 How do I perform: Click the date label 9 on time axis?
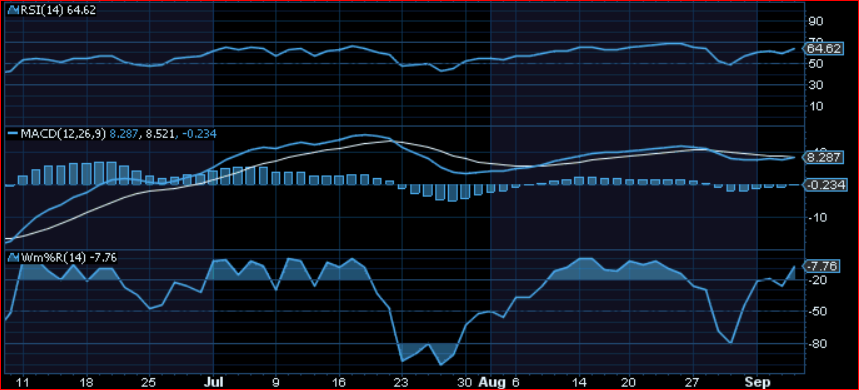(277, 381)
